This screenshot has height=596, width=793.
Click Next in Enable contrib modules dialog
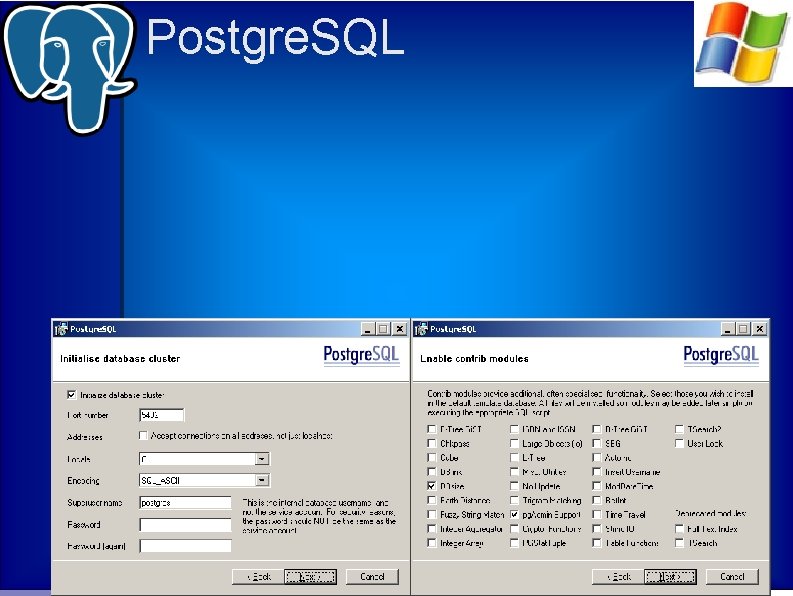670,577
